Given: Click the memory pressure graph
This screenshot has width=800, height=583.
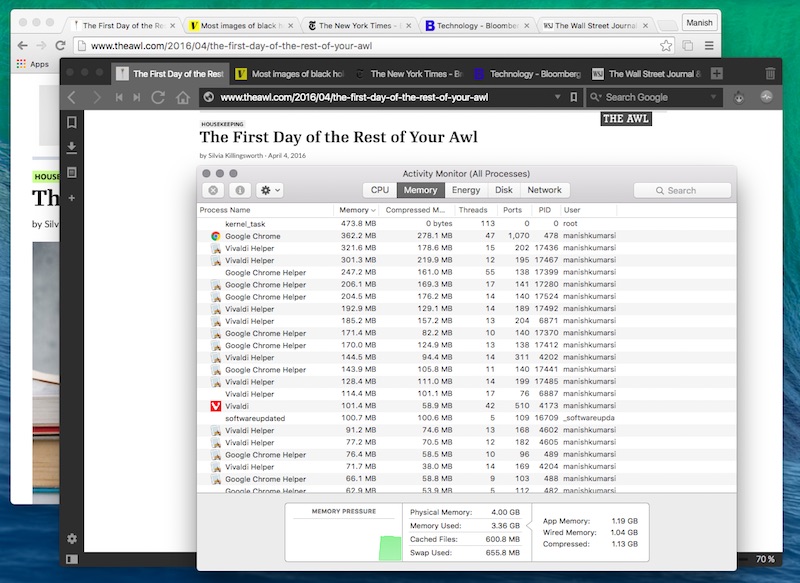Looking at the screenshot, I should coord(344,540).
